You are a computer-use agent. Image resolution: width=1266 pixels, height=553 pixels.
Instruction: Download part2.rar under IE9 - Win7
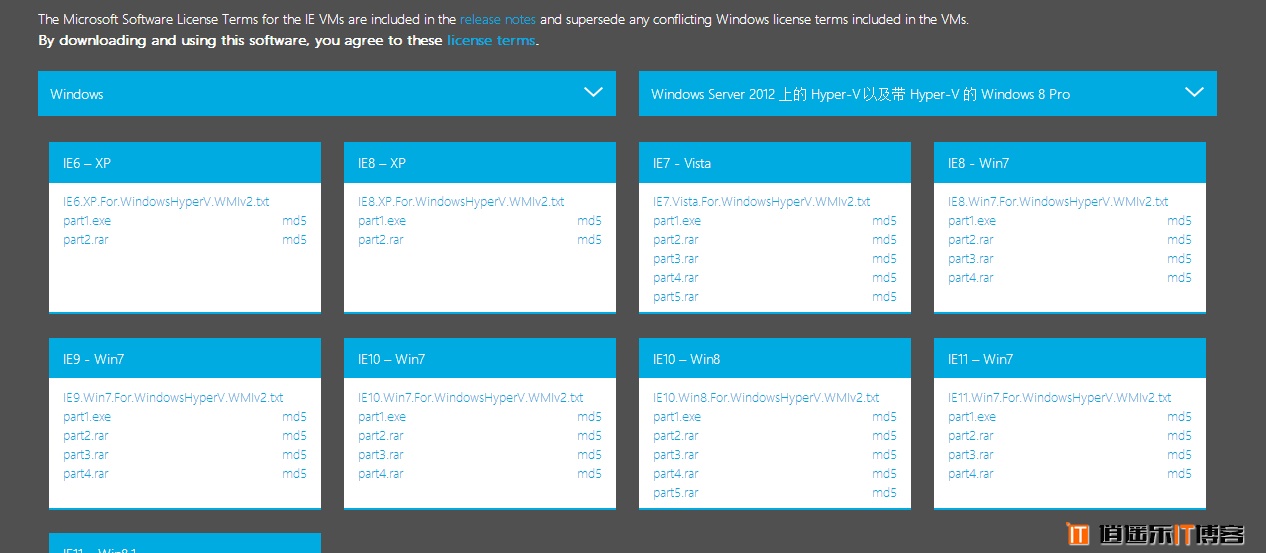(85, 436)
